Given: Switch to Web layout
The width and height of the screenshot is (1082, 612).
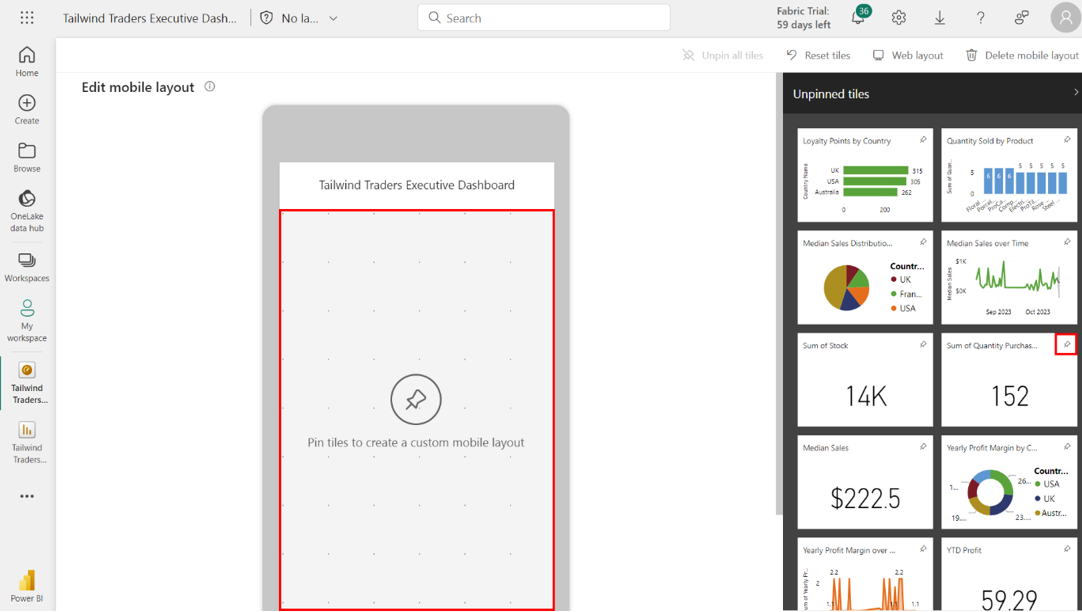Looking at the screenshot, I should (x=907, y=55).
